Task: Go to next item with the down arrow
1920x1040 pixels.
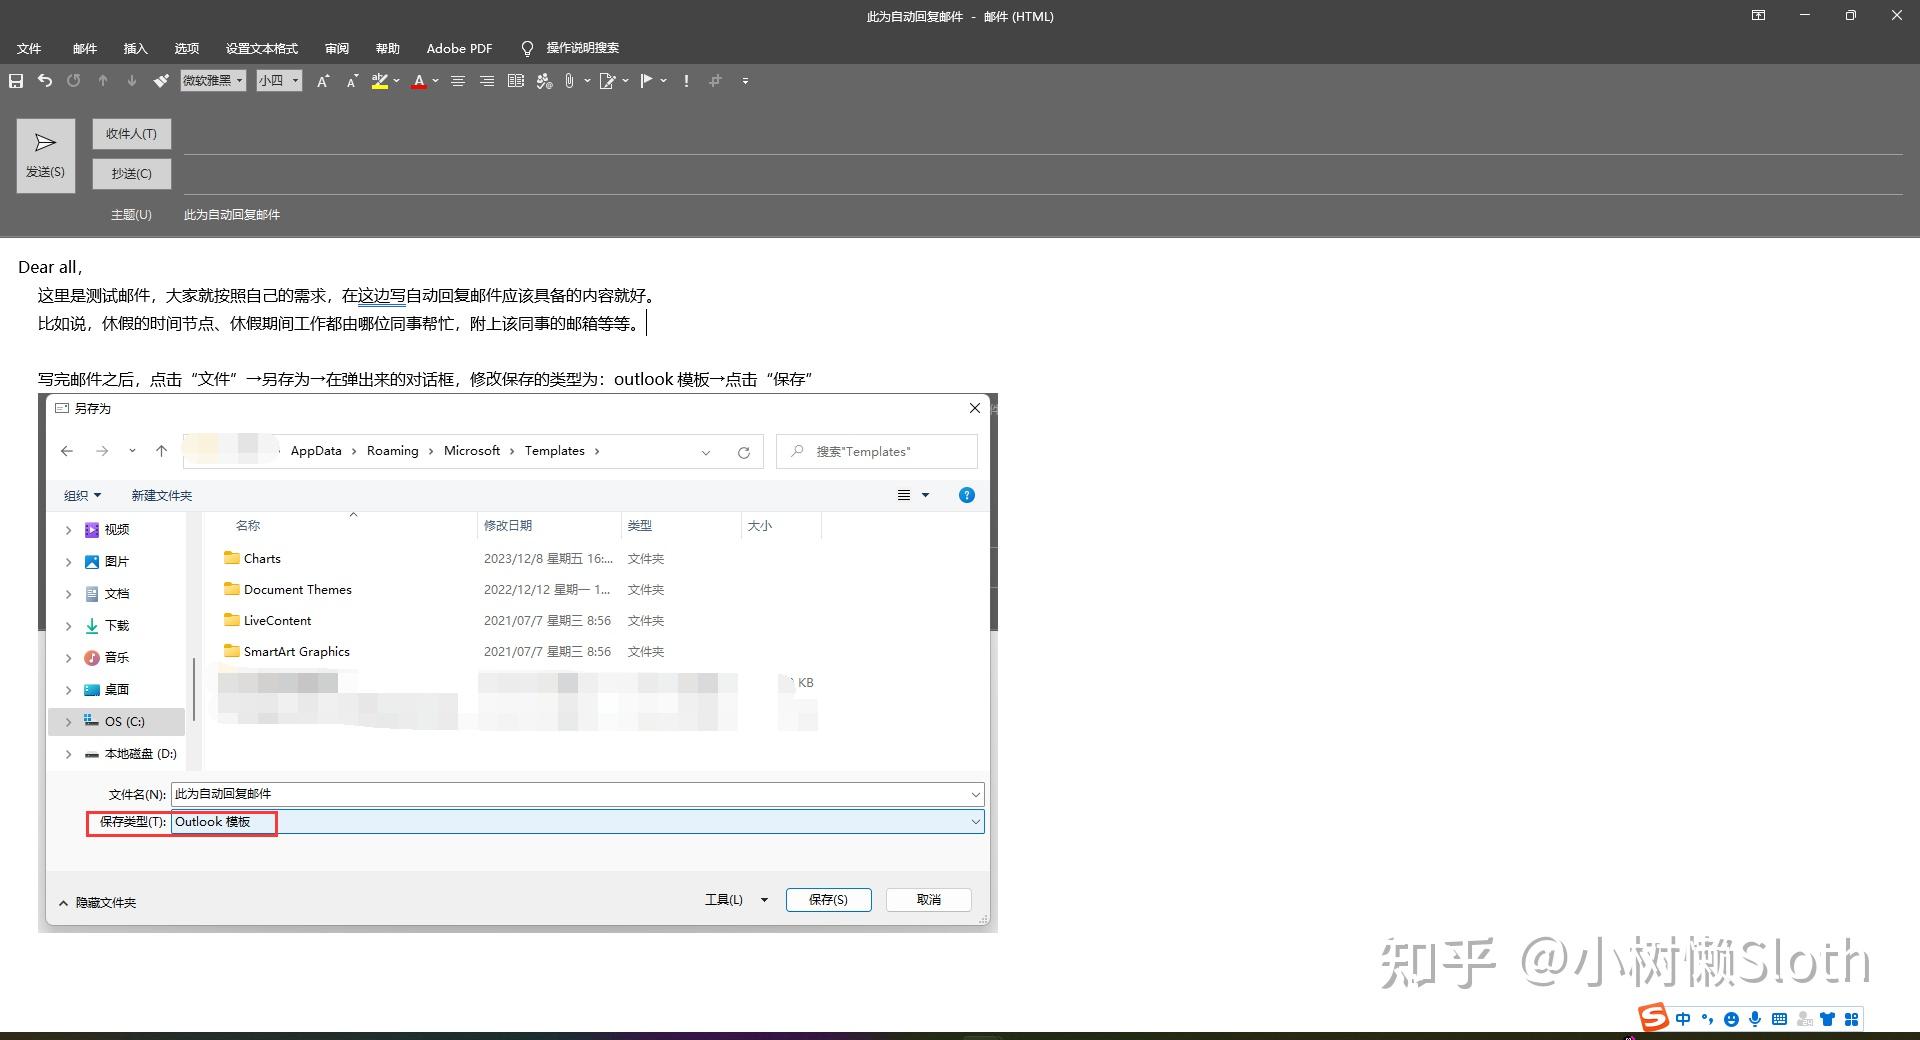Action: (x=131, y=81)
